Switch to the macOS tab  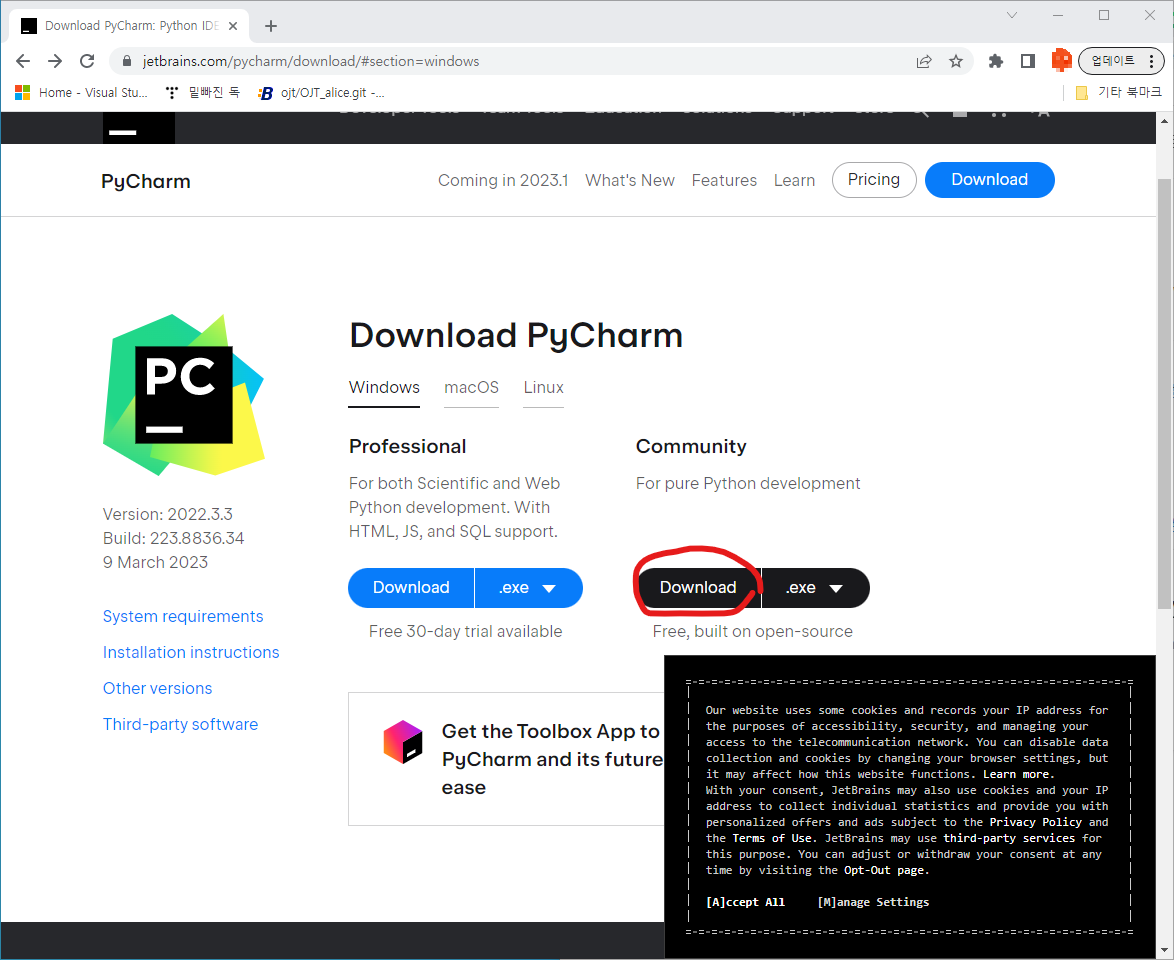click(471, 388)
